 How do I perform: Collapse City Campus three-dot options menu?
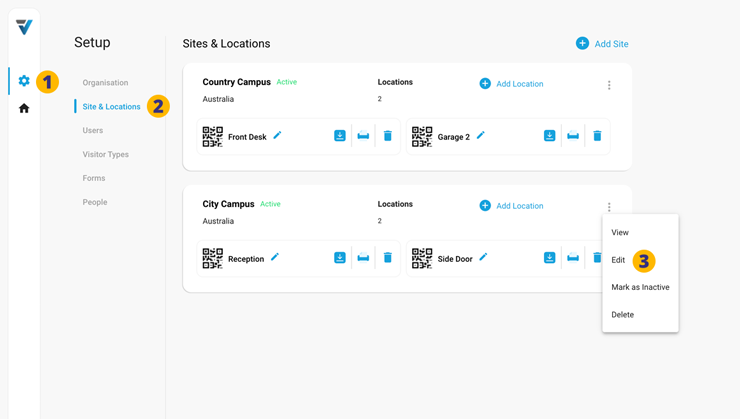(x=609, y=207)
